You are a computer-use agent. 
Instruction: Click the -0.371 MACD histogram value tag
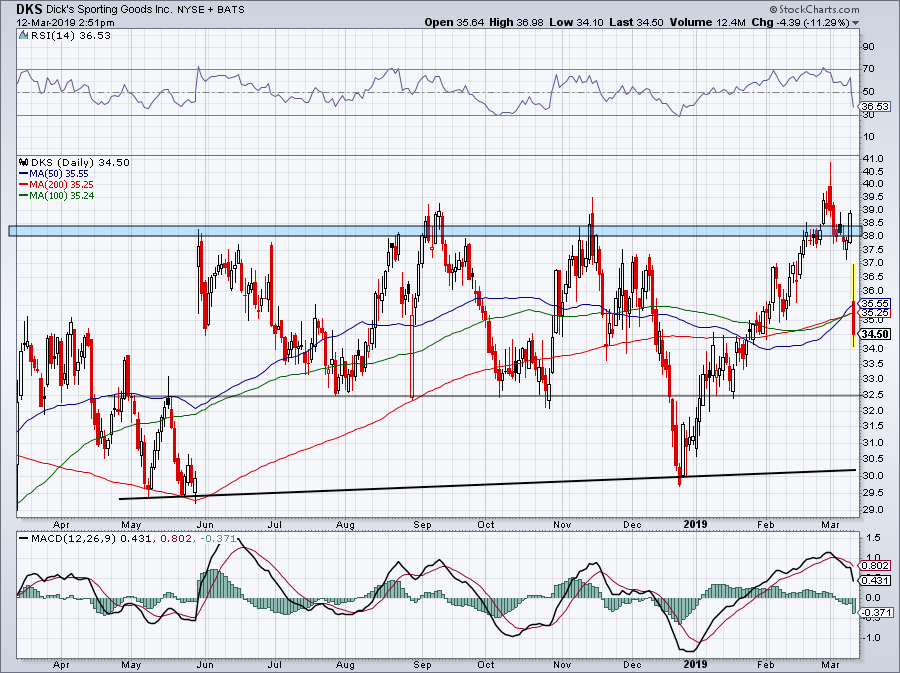coord(875,613)
